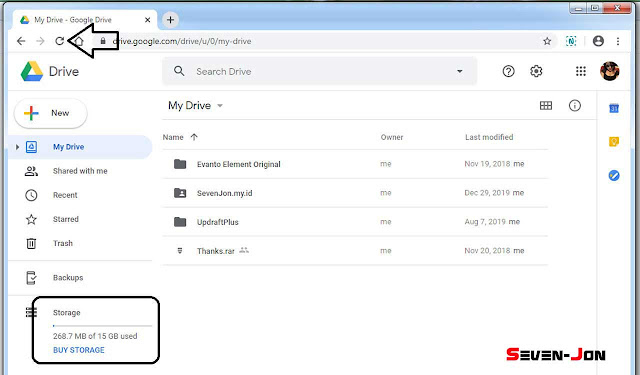The width and height of the screenshot is (640, 375).
Task: Click the magnifier search icon
Action: 179,71
